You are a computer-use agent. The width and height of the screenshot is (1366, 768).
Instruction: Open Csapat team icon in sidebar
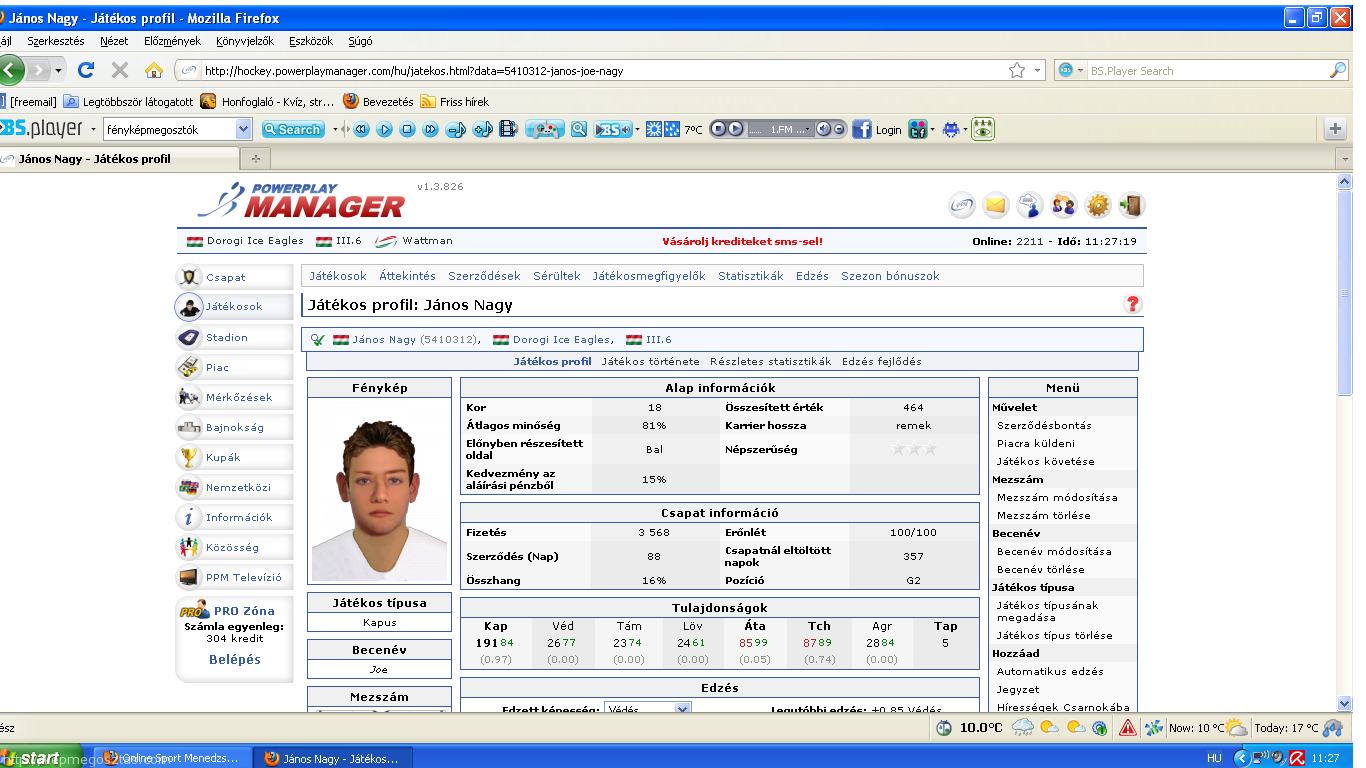(188, 277)
